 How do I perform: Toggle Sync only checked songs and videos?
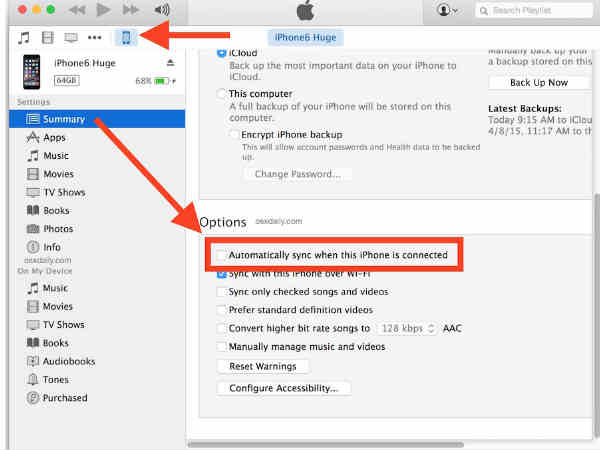click(x=221, y=291)
